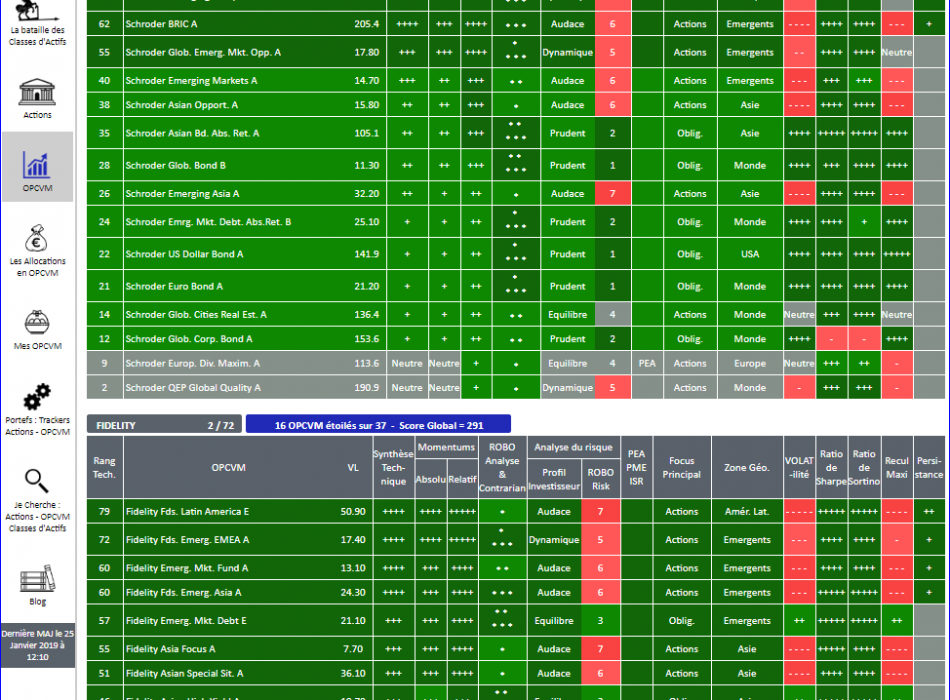This screenshot has width=950, height=700.
Task: Click the Persistance column header
Action: [929, 467]
